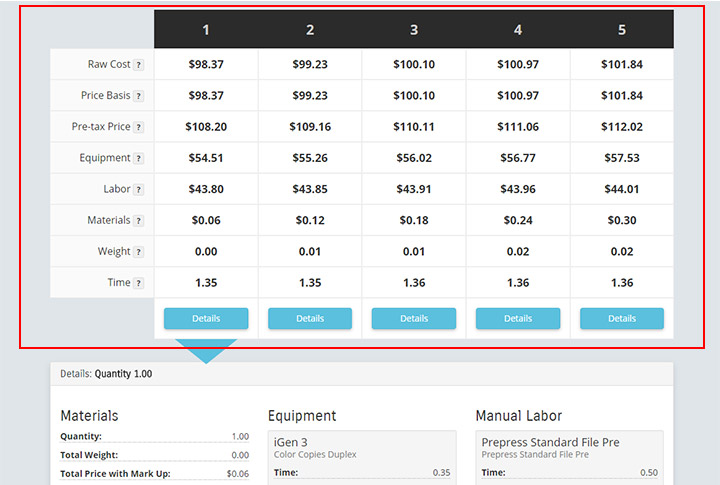Open Details for quantity column 1
This screenshot has height=485, width=720.
[206, 318]
